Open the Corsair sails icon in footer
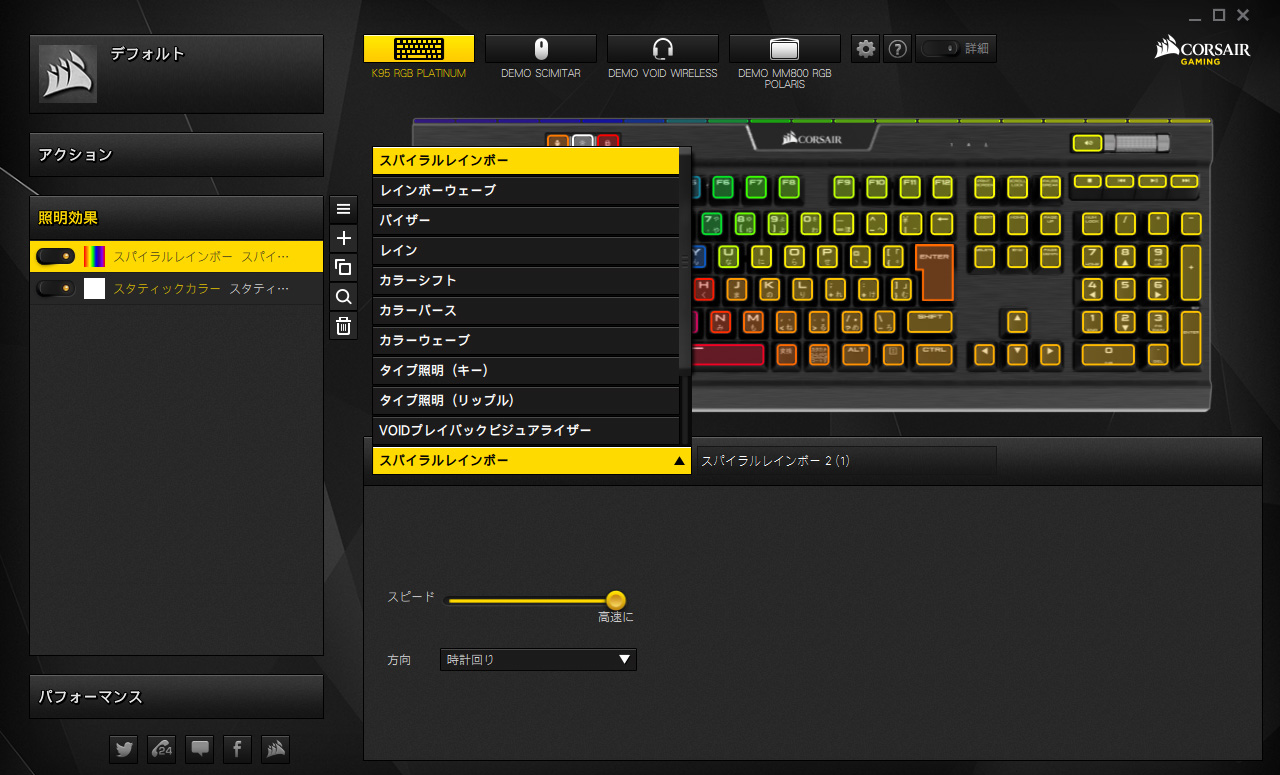 click(275, 749)
